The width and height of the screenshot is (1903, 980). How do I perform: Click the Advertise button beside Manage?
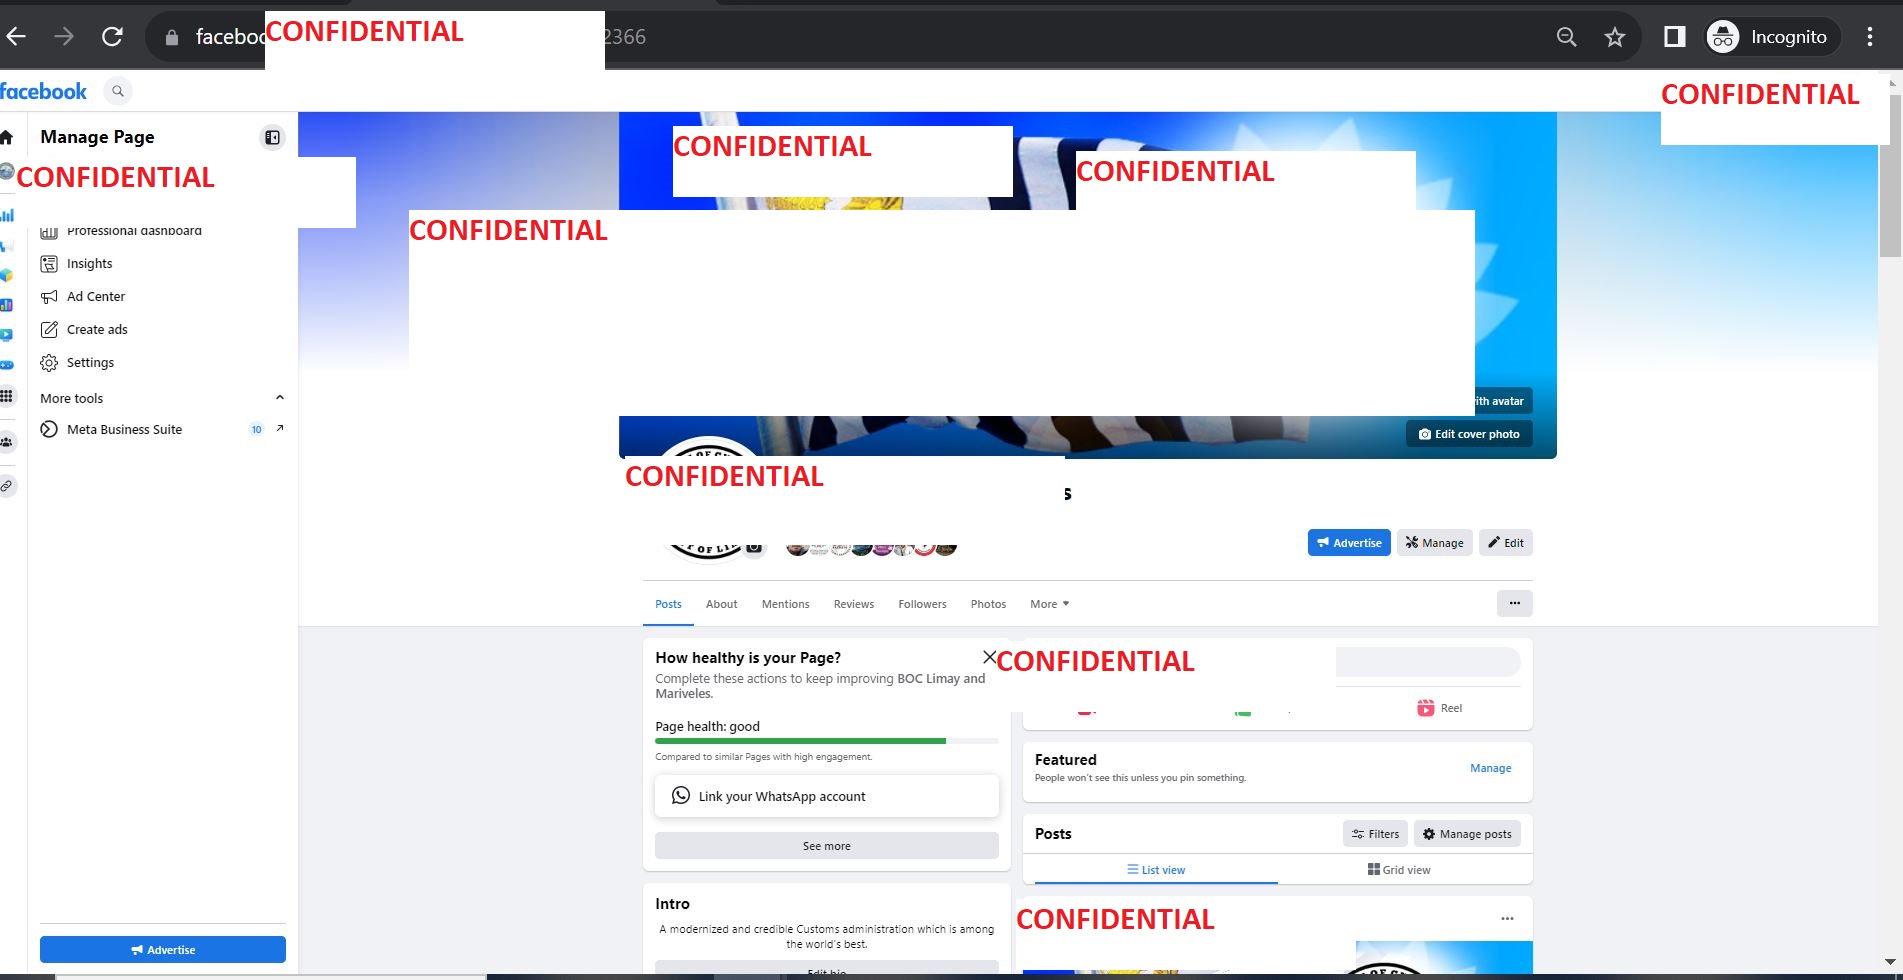1349,543
